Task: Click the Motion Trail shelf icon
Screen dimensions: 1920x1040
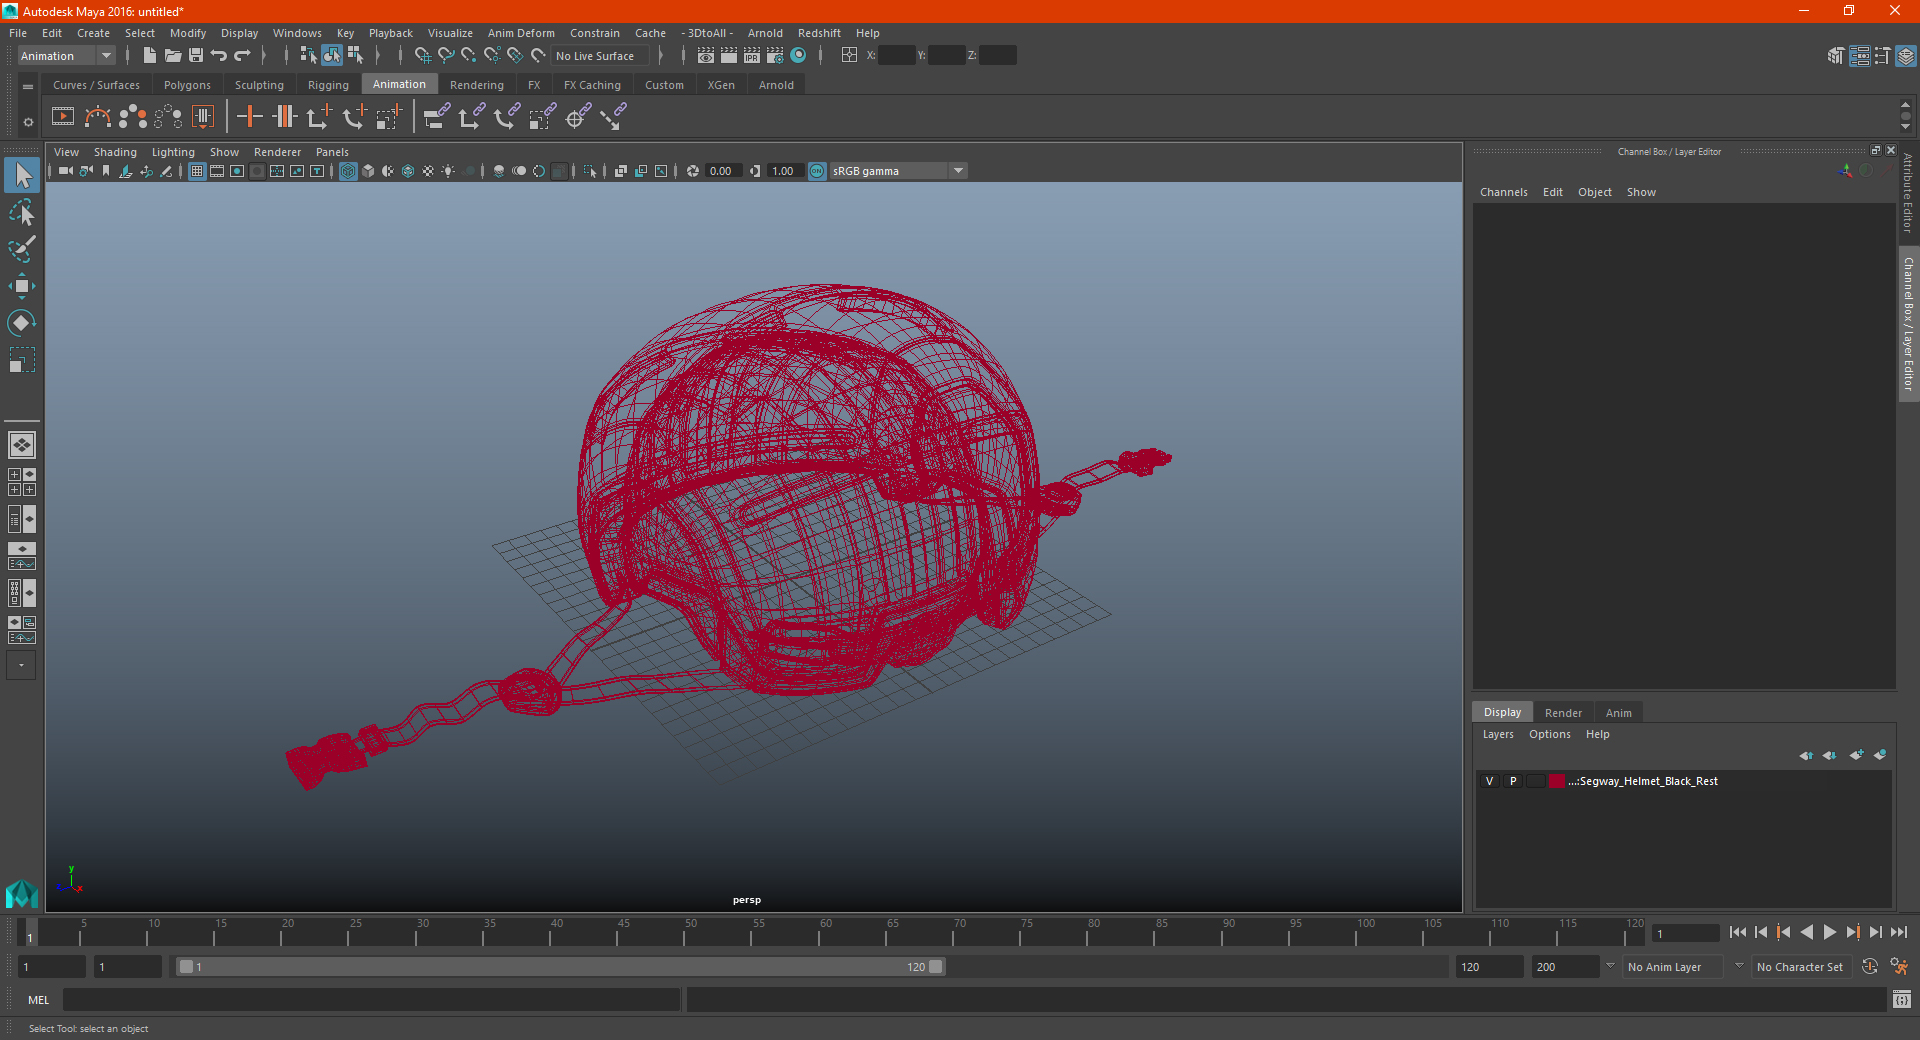Action: (x=98, y=117)
